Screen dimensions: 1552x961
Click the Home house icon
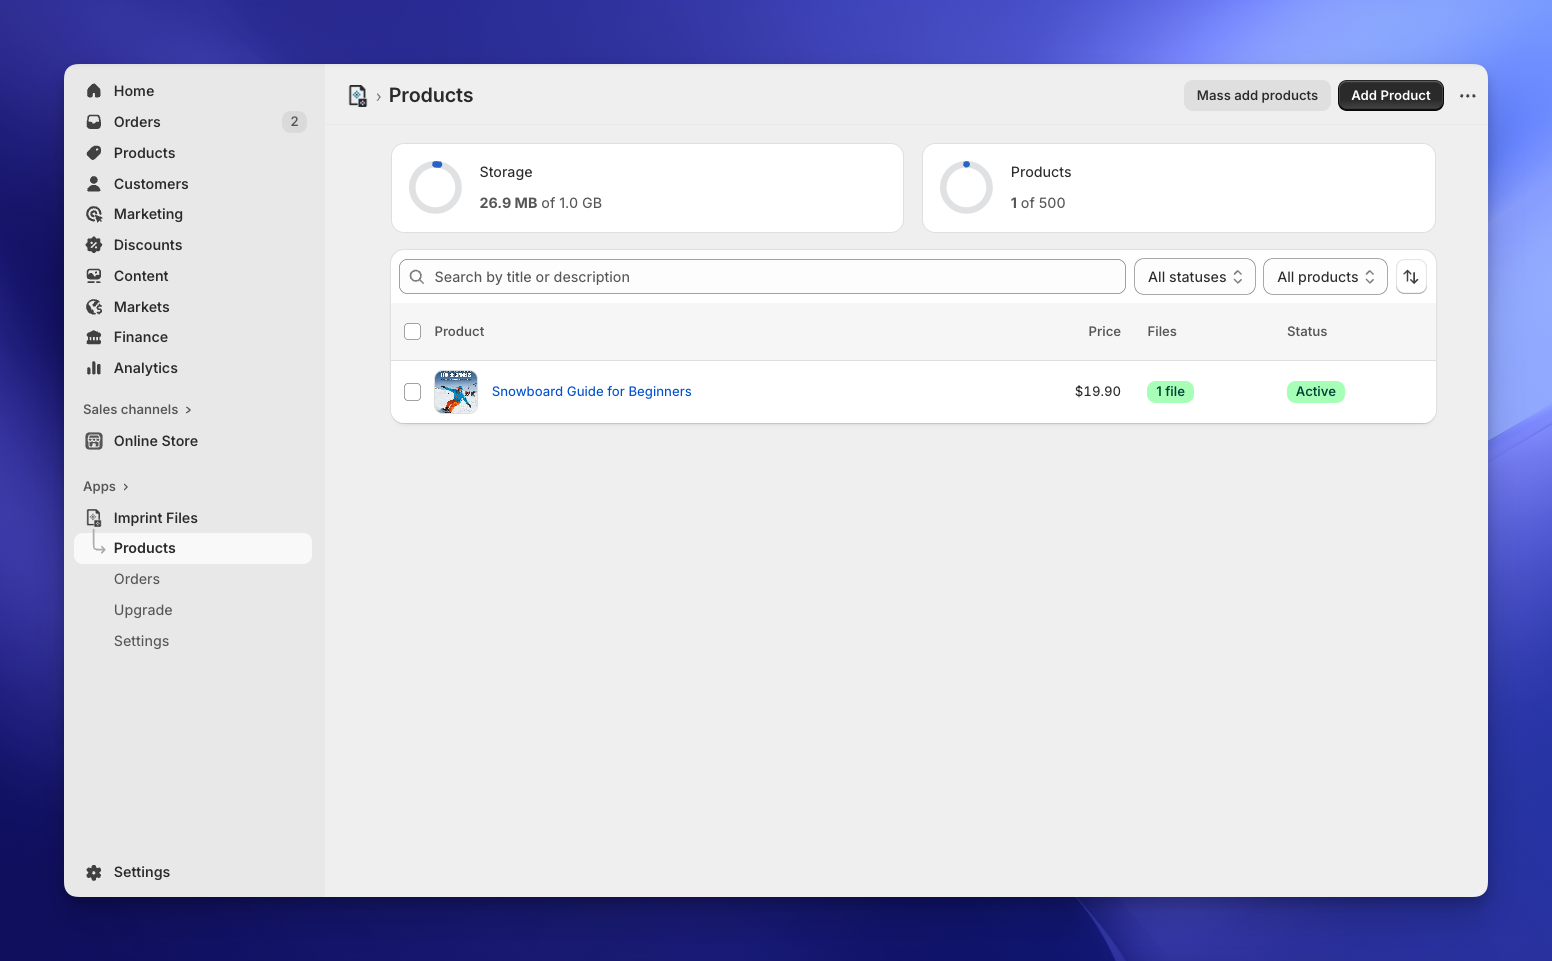[x=94, y=91]
